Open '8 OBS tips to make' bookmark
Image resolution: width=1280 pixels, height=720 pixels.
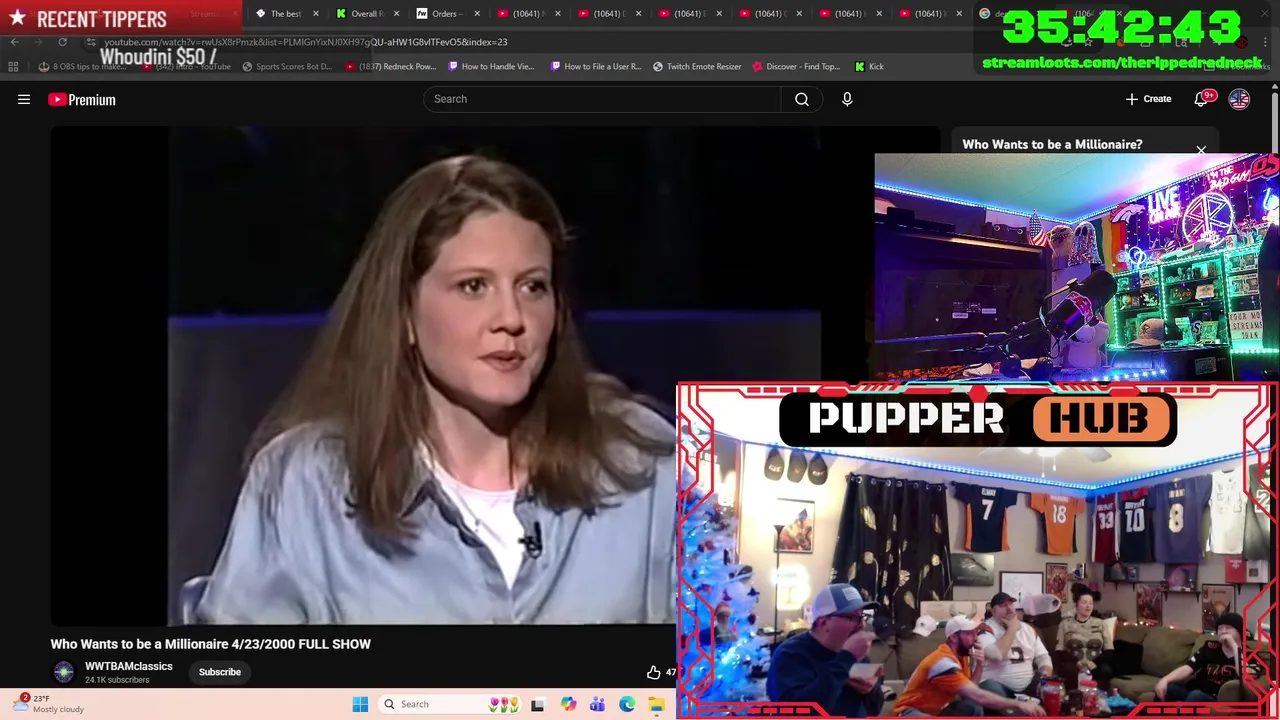(83, 66)
